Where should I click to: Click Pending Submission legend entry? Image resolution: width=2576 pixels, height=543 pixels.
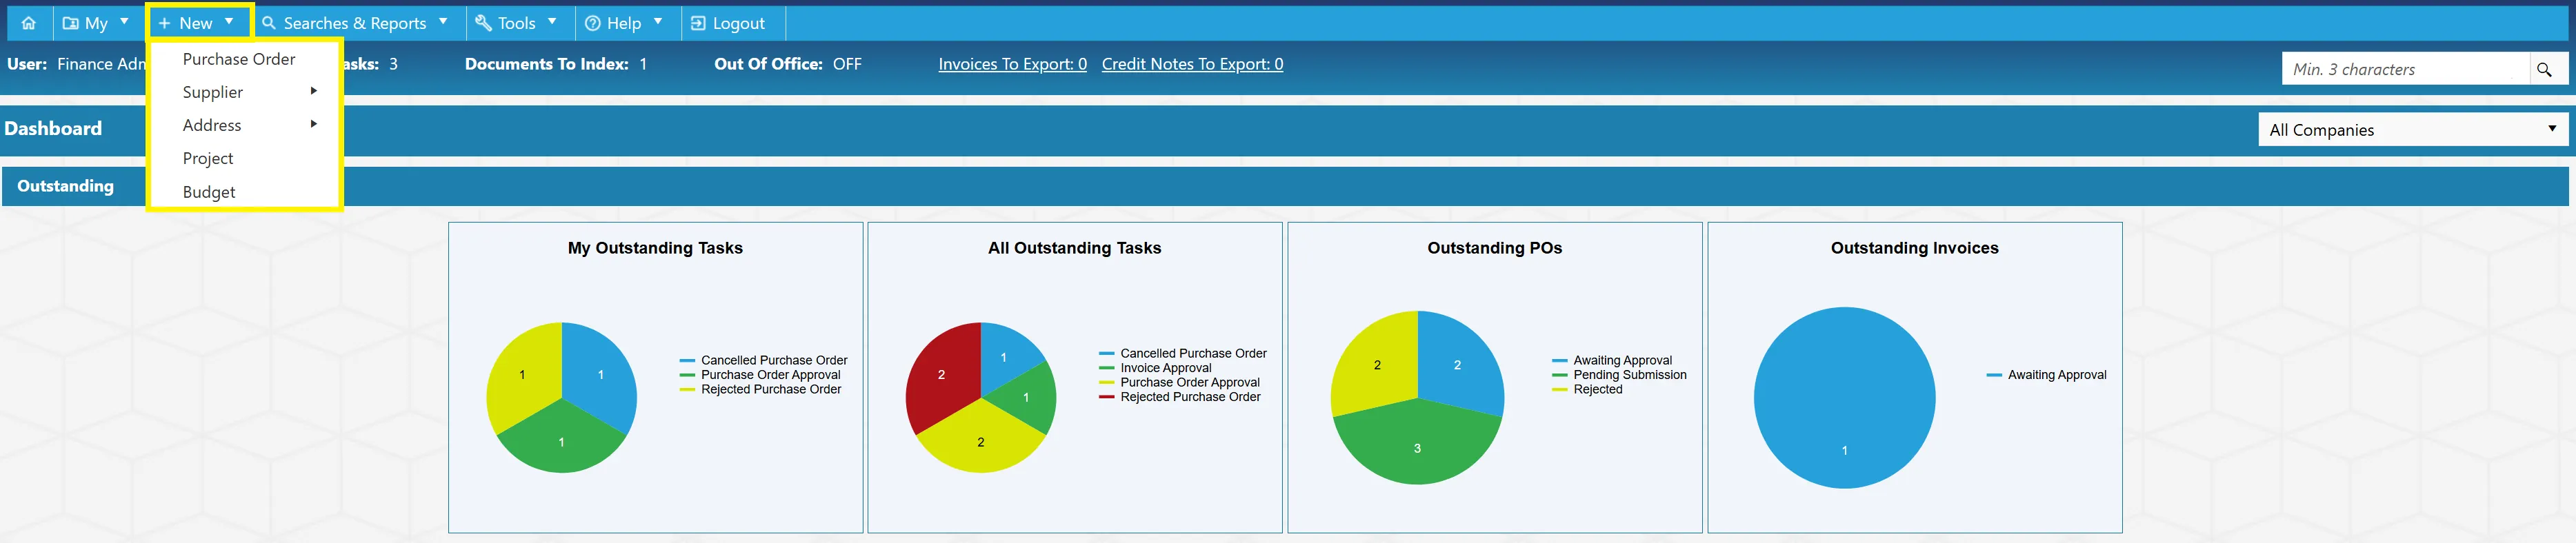[1619, 375]
